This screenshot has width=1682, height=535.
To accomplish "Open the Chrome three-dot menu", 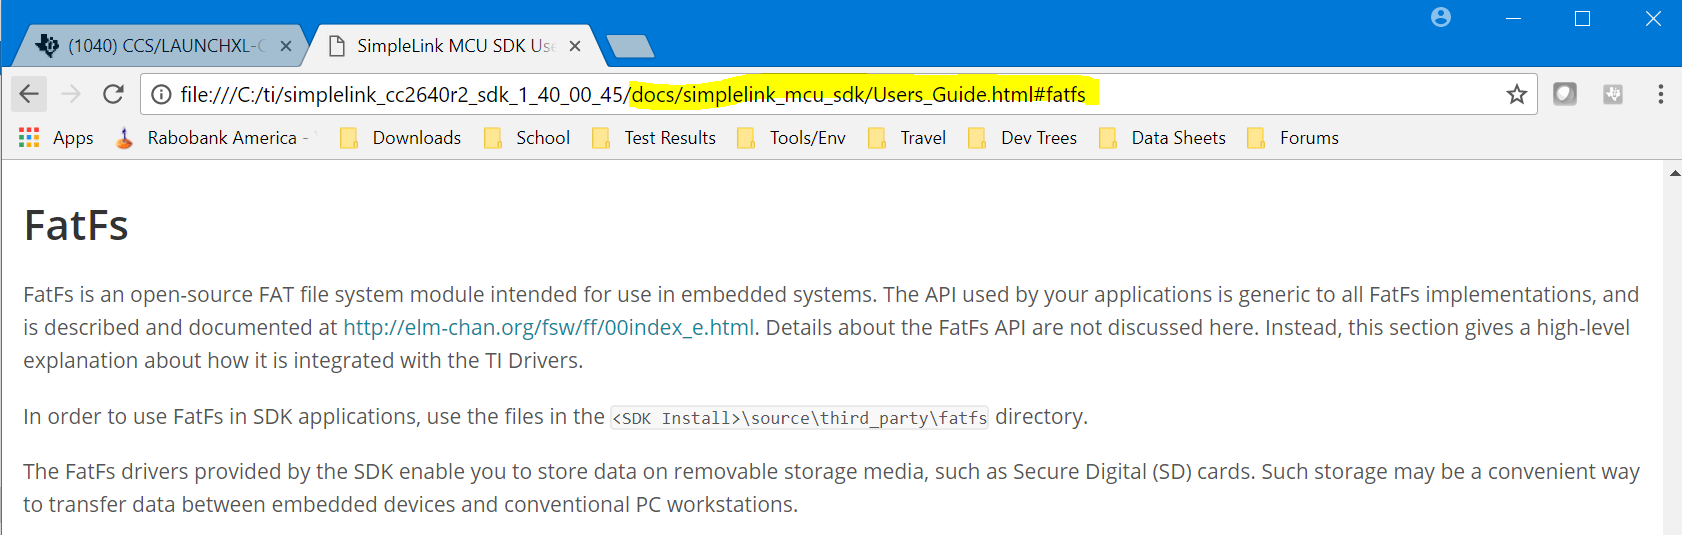I will 1660,94.
